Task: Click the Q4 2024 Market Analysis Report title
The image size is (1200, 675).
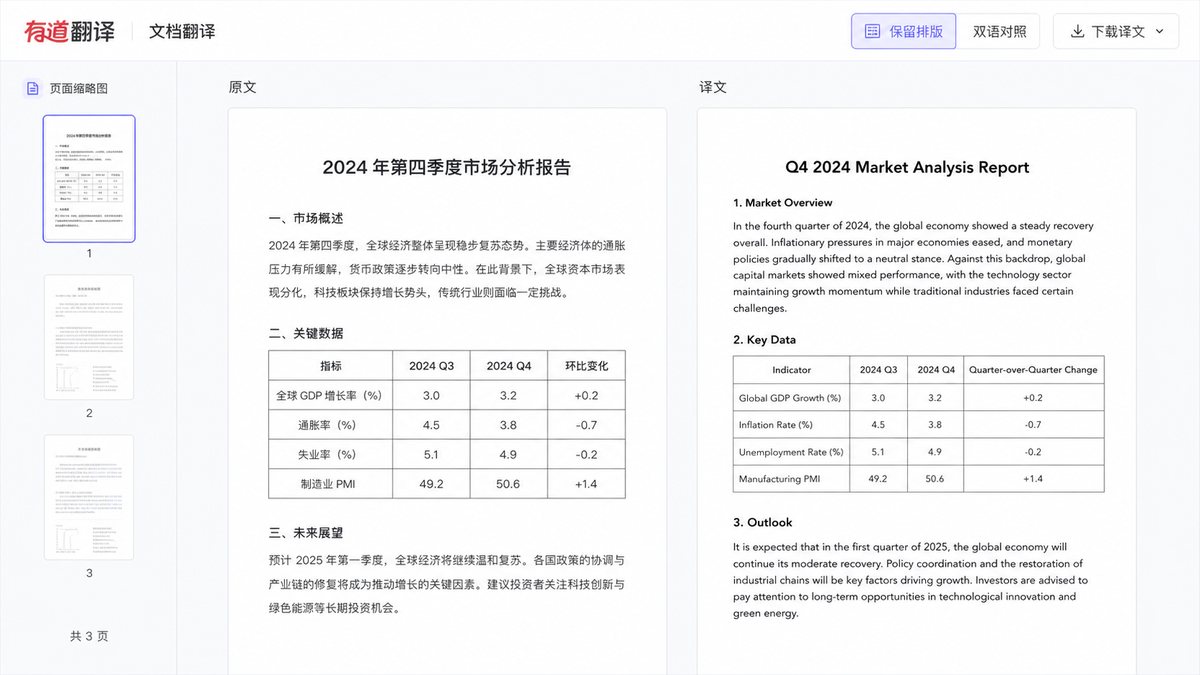Action: (x=907, y=167)
